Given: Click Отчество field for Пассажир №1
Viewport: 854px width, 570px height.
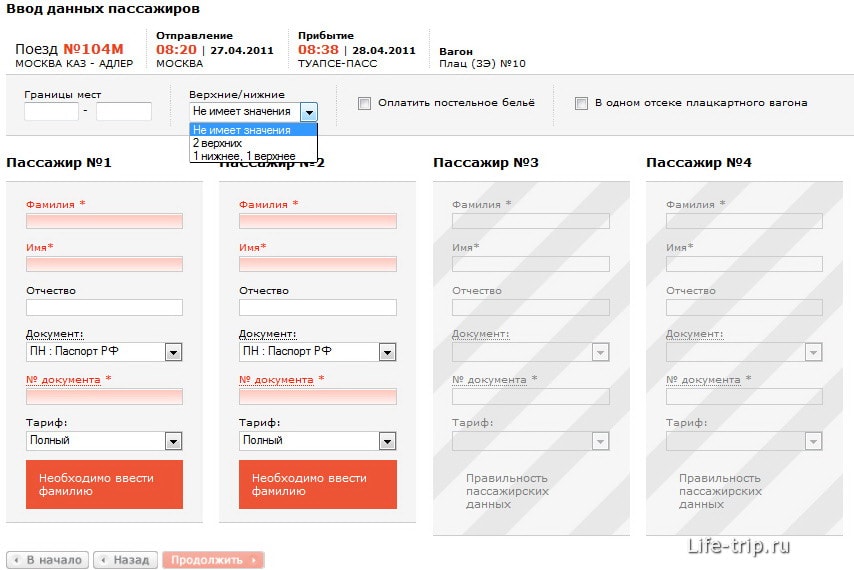Looking at the screenshot, I should point(104,308).
